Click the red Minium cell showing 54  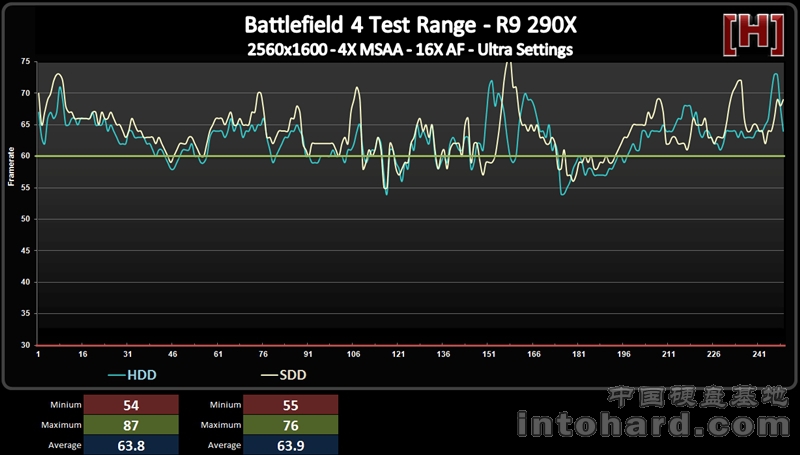[x=131, y=405]
